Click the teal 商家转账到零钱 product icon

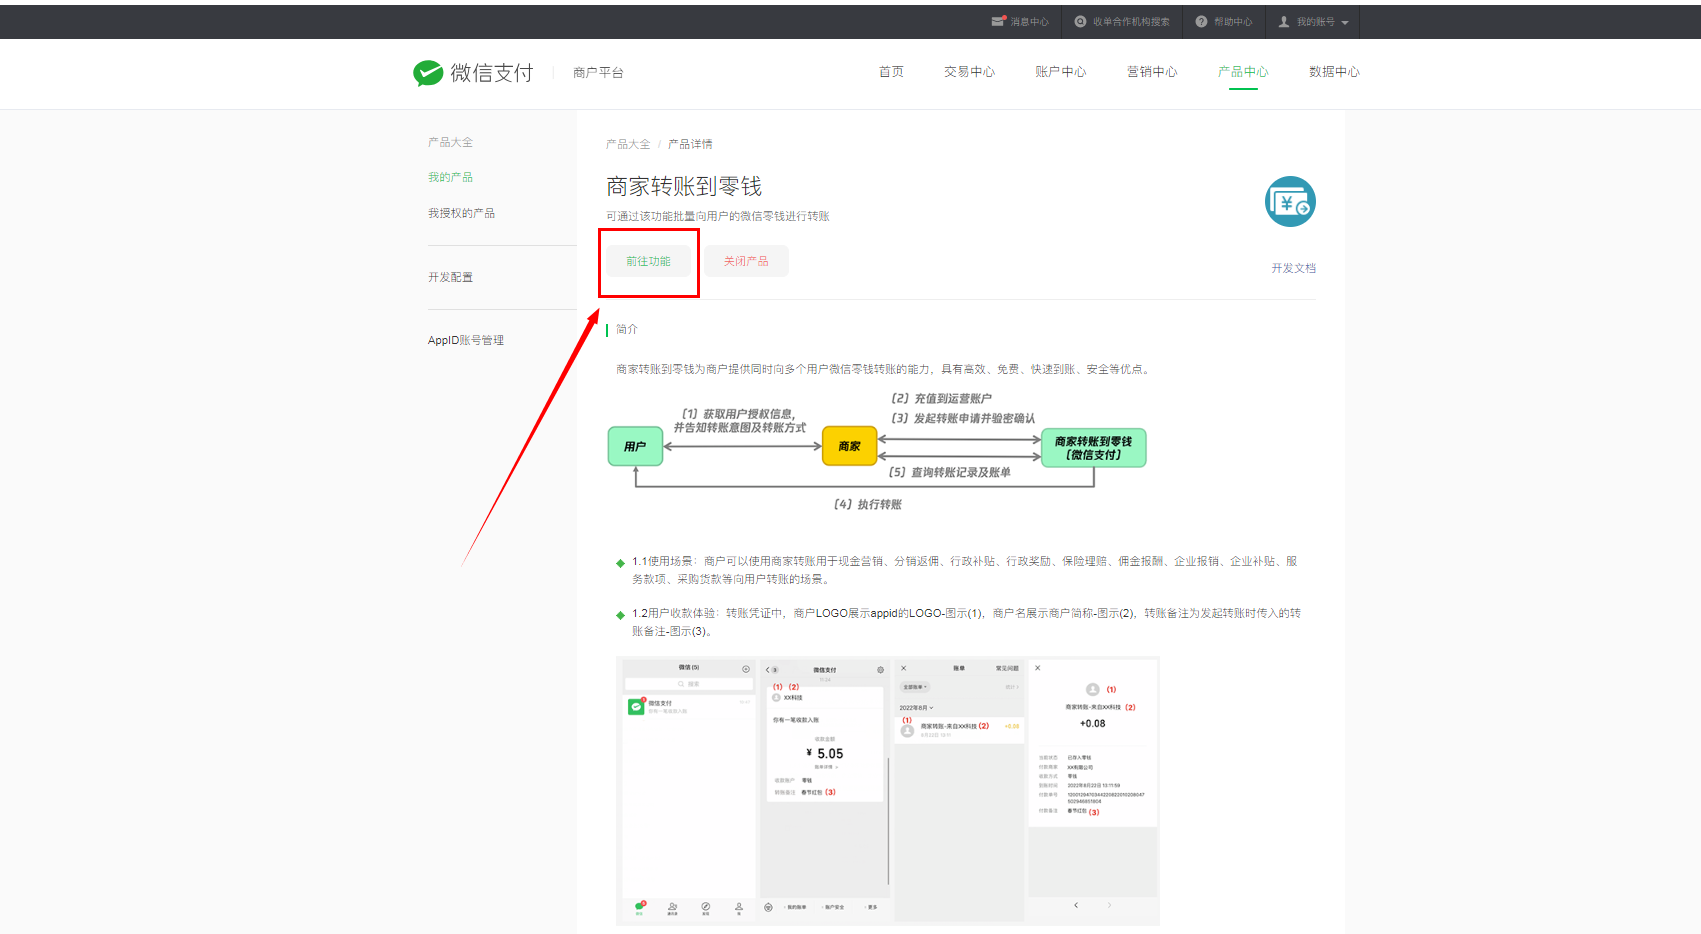1290,202
